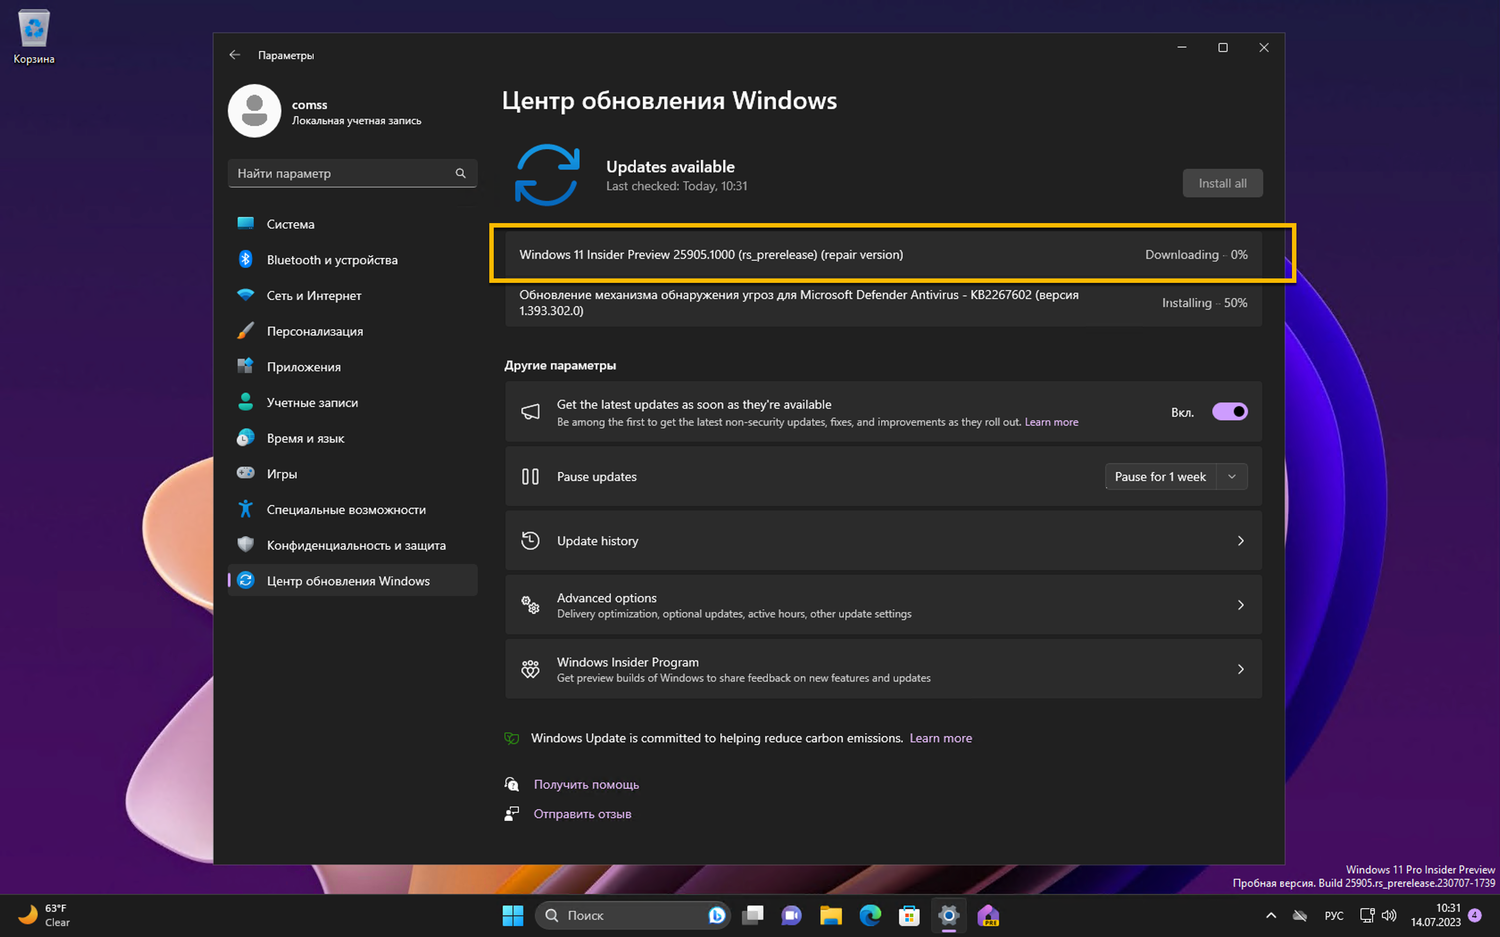Click the Update history clock icon
Screen dimensions: 1500x937
[x=530, y=541]
